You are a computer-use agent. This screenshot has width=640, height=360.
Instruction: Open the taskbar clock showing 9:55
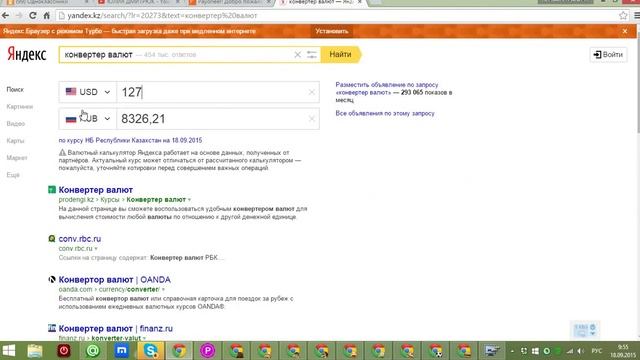[x=623, y=351]
